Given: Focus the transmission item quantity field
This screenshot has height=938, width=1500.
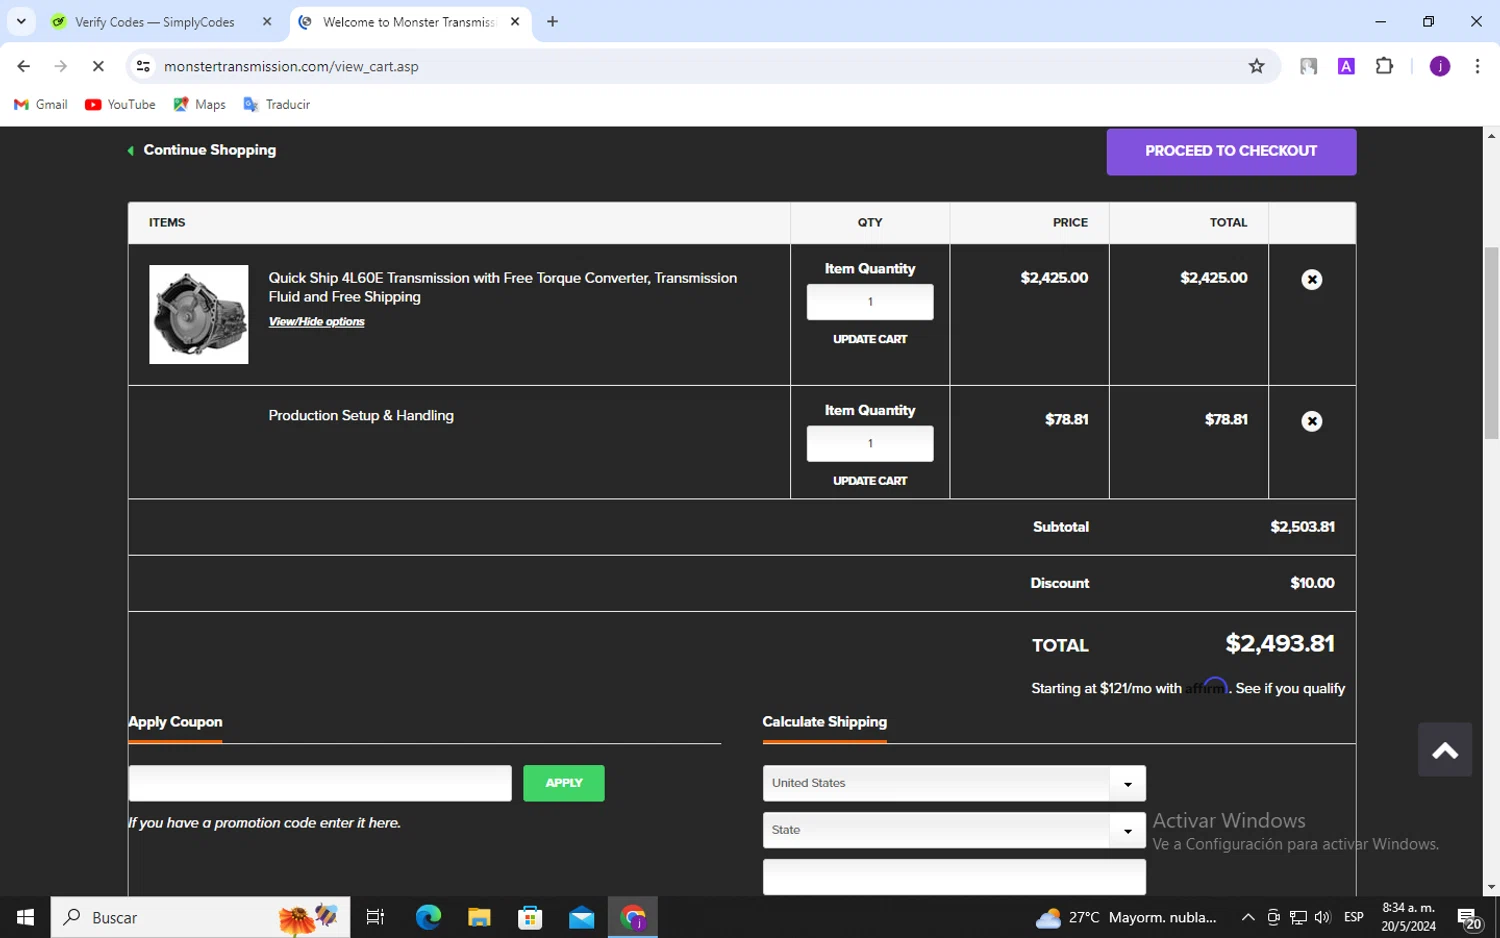Looking at the screenshot, I should pyautogui.click(x=870, y=302).
